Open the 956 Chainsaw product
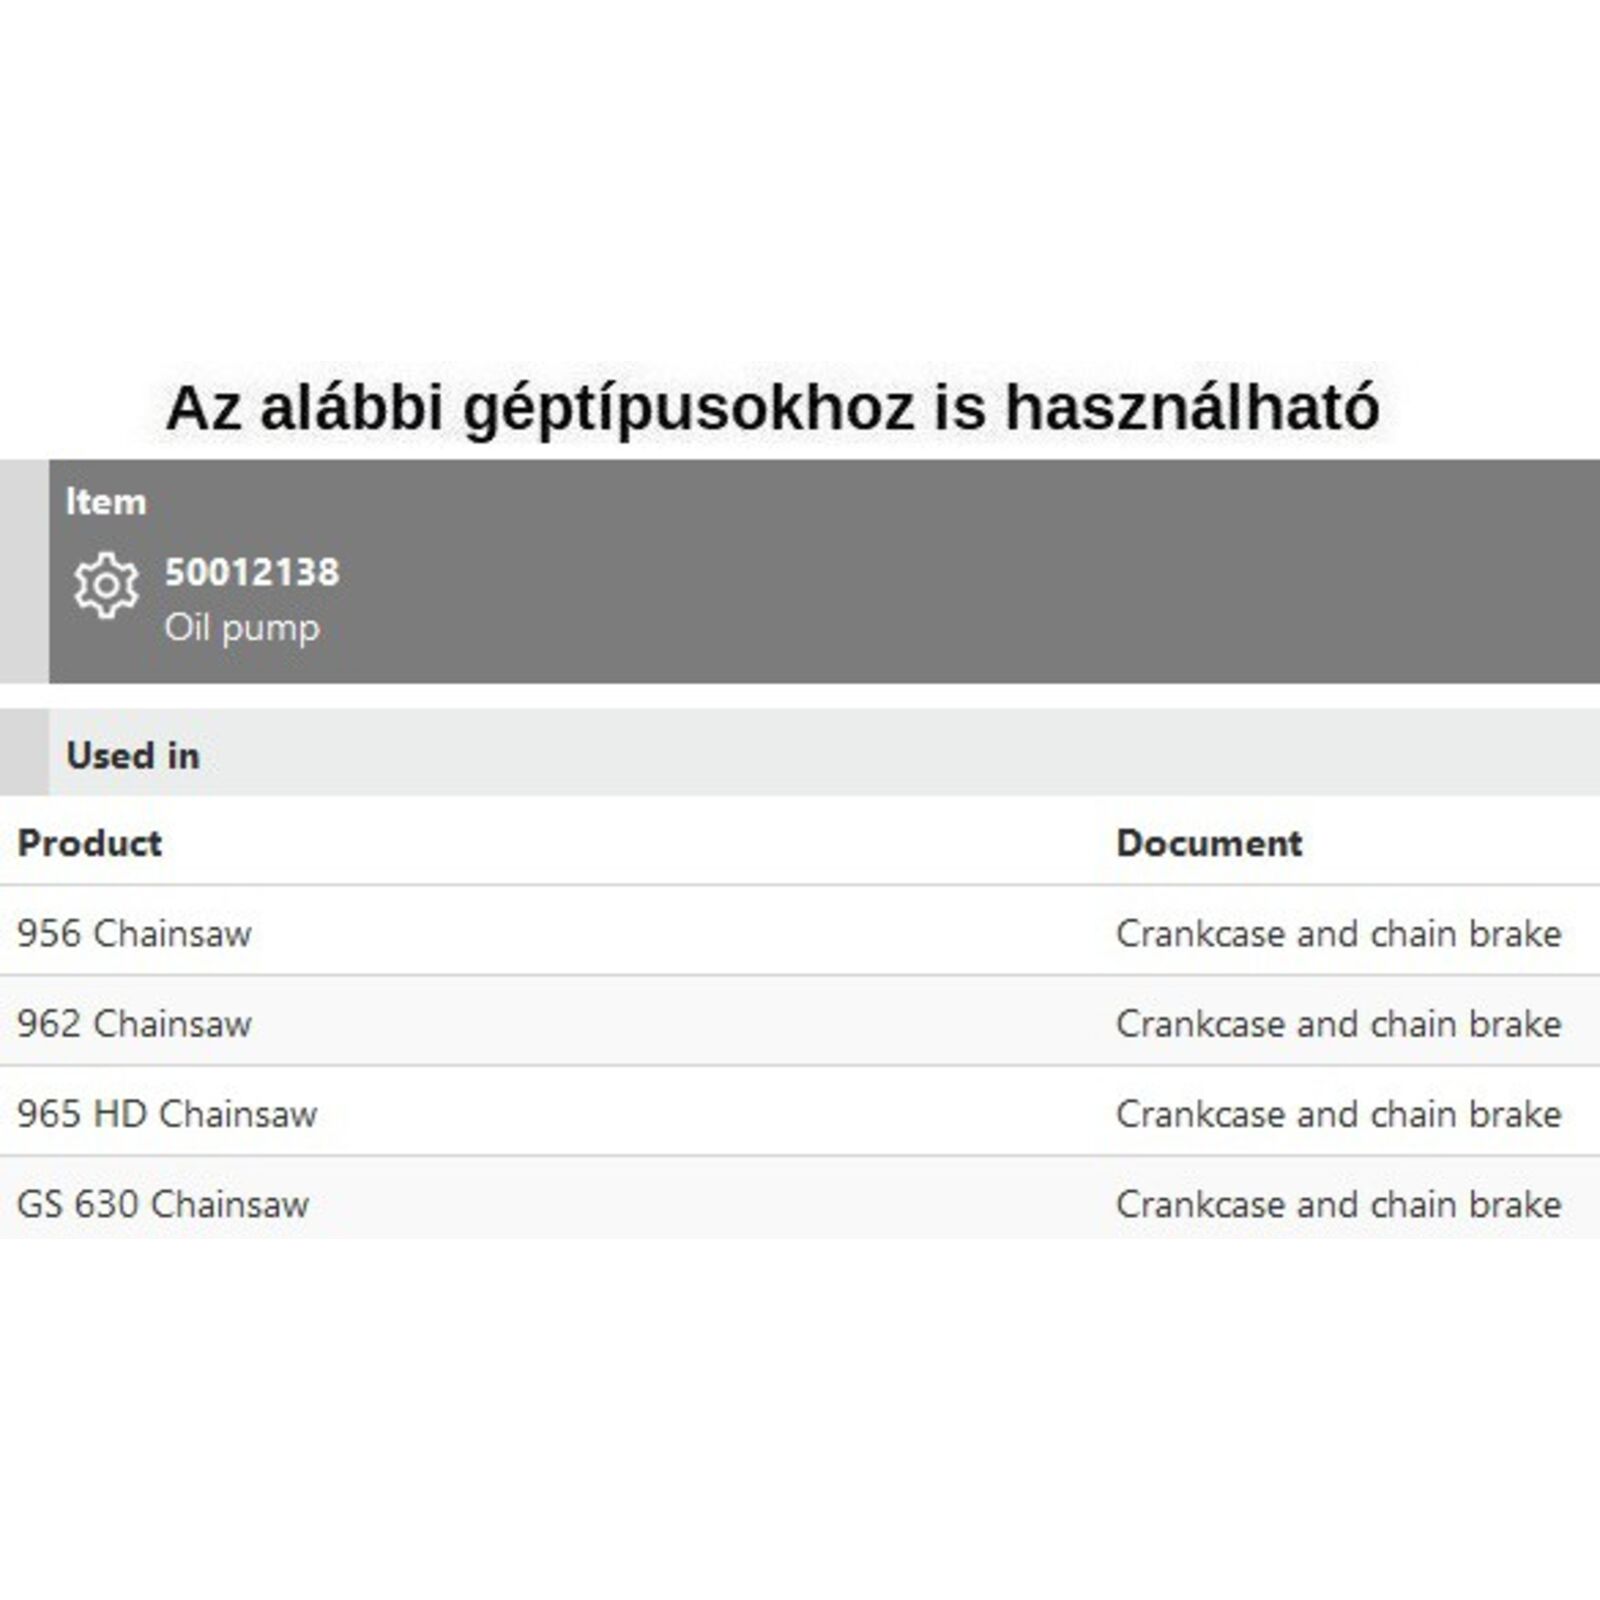 tap(134, 933)
